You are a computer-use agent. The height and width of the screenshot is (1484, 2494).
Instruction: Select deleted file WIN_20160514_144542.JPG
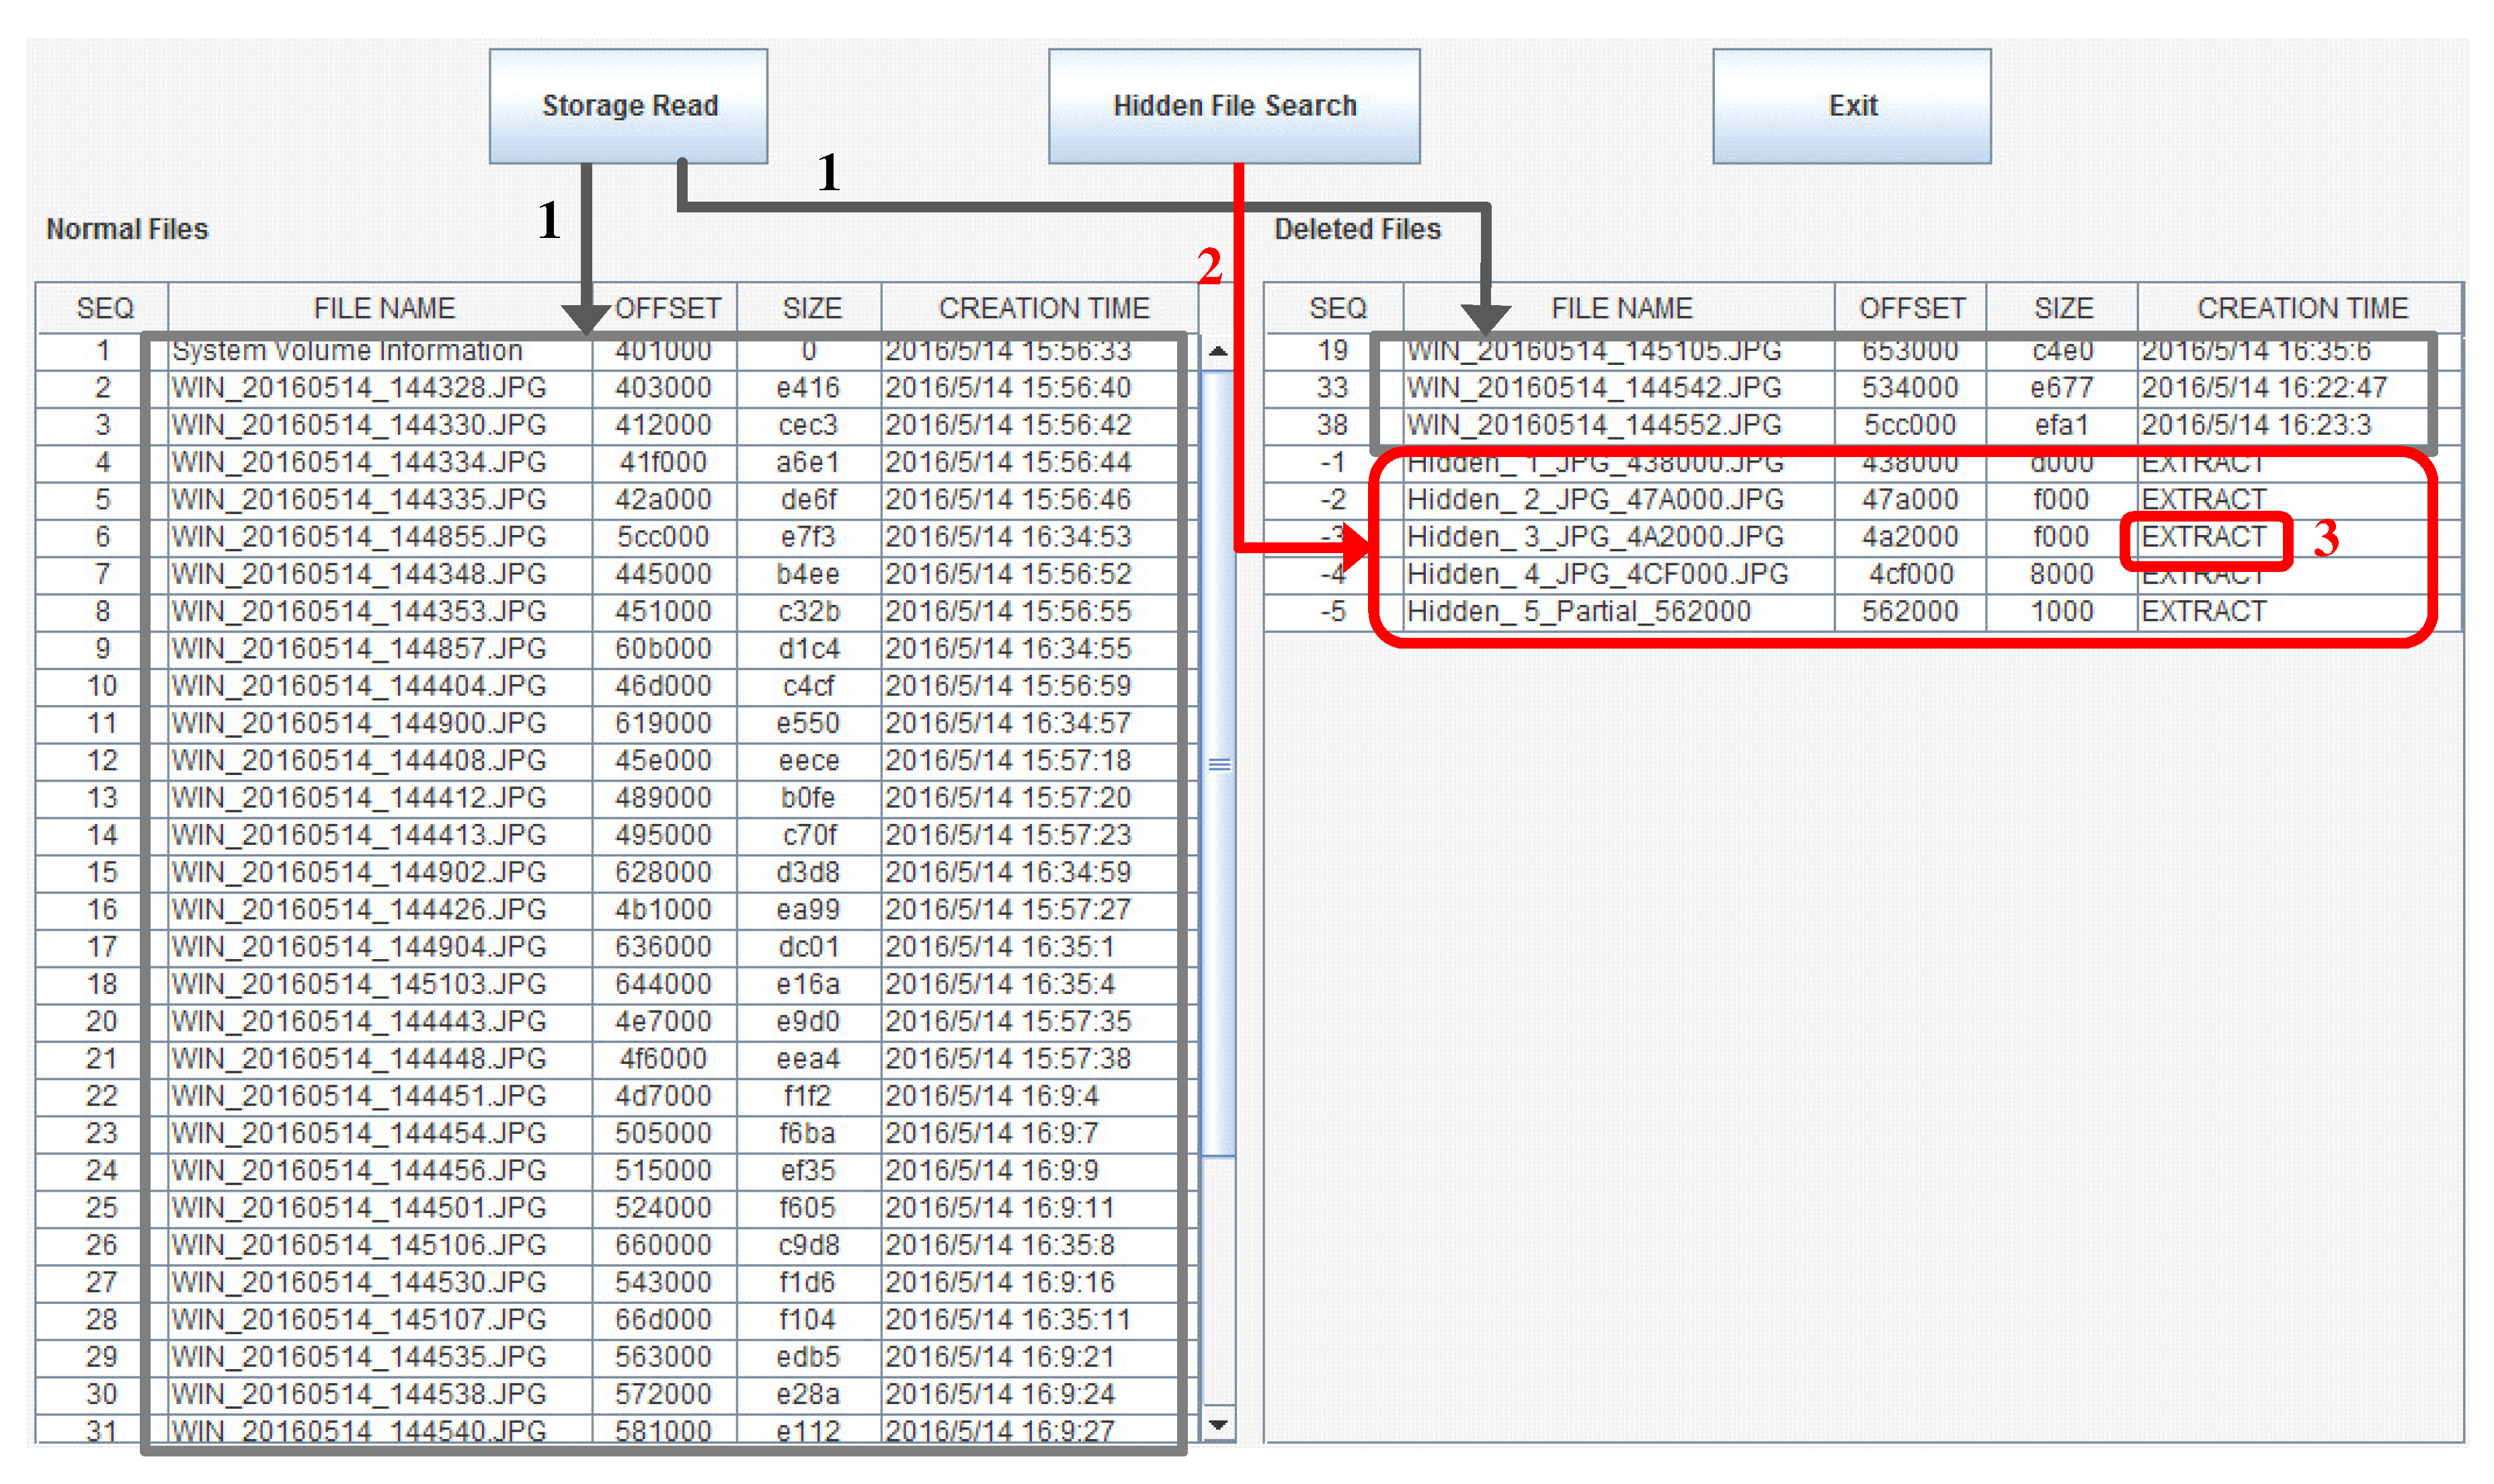pos(1593,388)
